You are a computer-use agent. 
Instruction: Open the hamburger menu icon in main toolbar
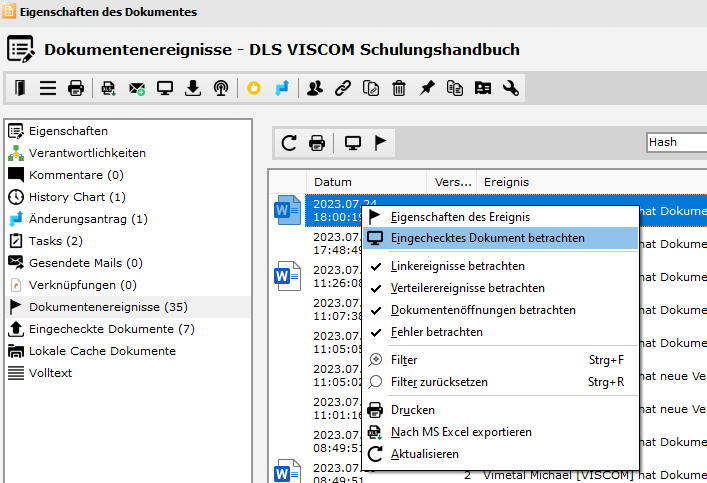pos(48,87)
